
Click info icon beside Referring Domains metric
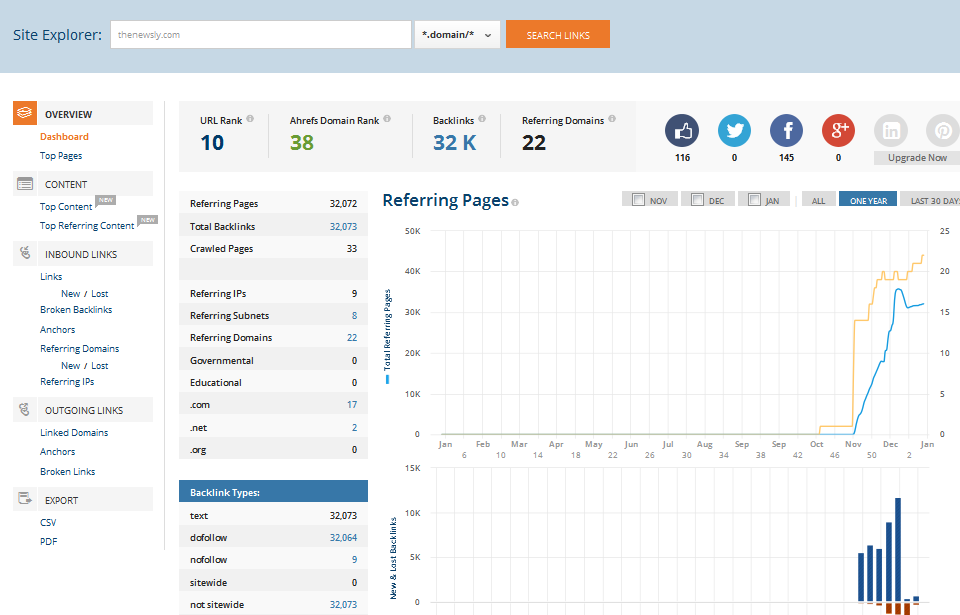pyautogui.click(x=612, y=119)
